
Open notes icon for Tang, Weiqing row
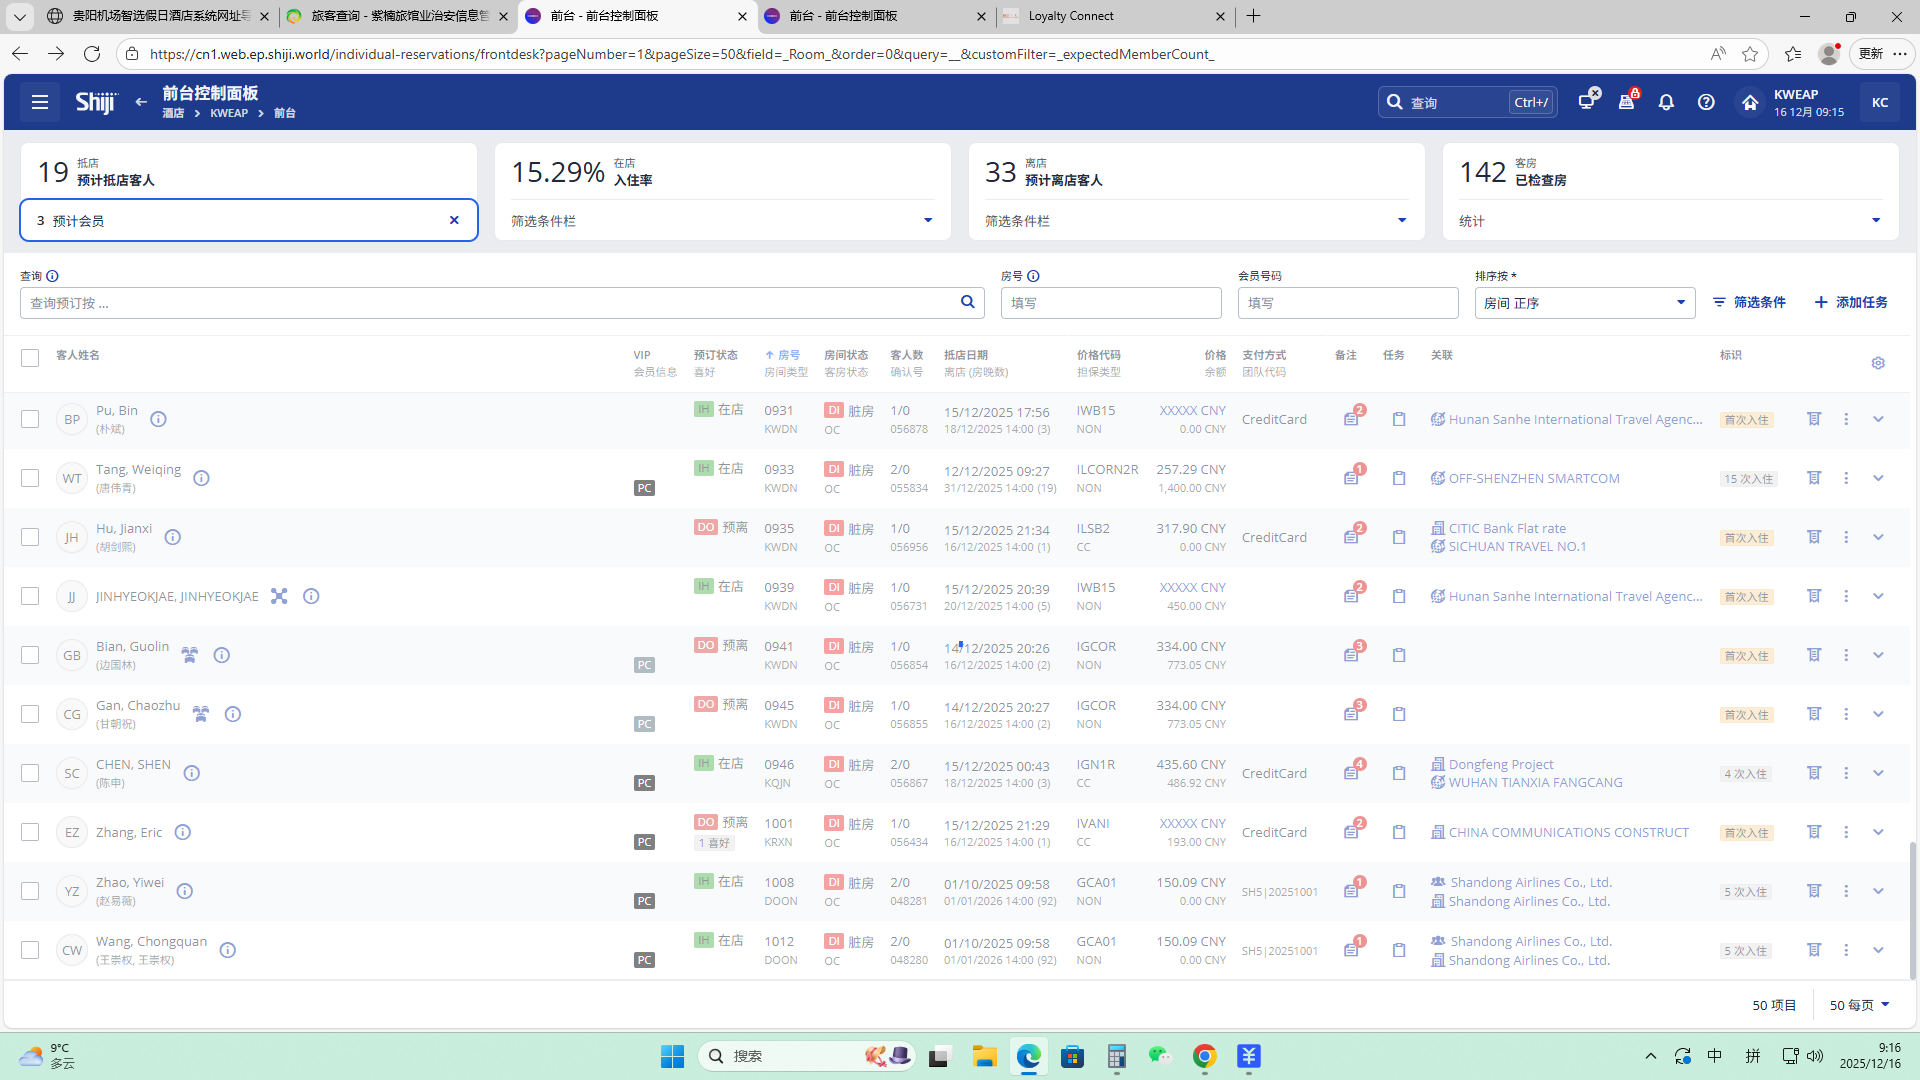[1351, 478]
